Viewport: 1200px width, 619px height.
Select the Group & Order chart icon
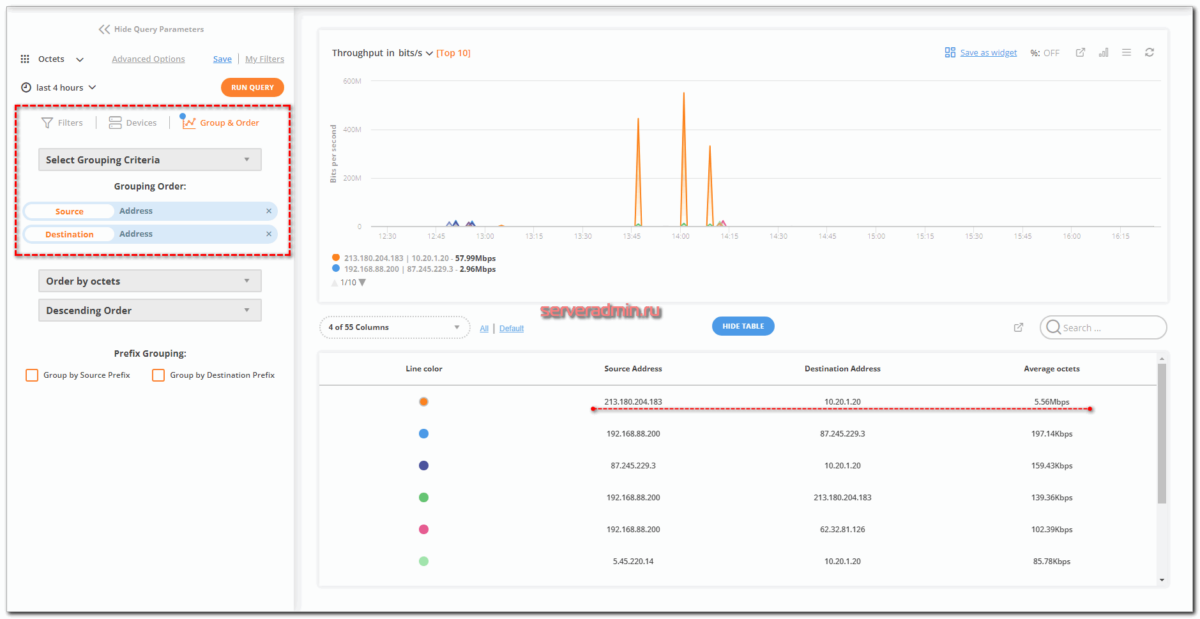coord(188,122)
